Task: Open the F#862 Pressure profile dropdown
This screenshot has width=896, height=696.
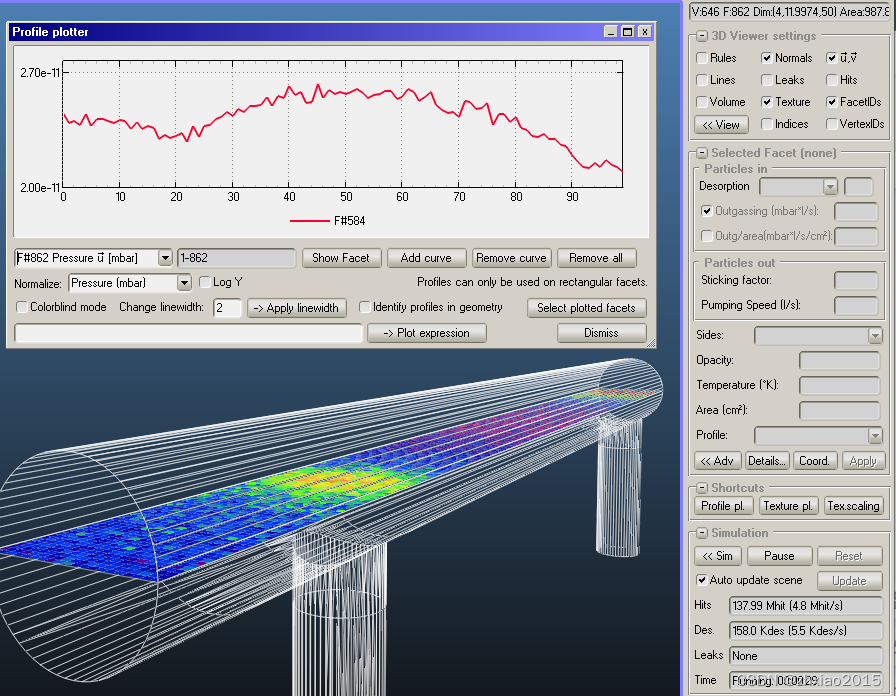Action: pos(165,258)
